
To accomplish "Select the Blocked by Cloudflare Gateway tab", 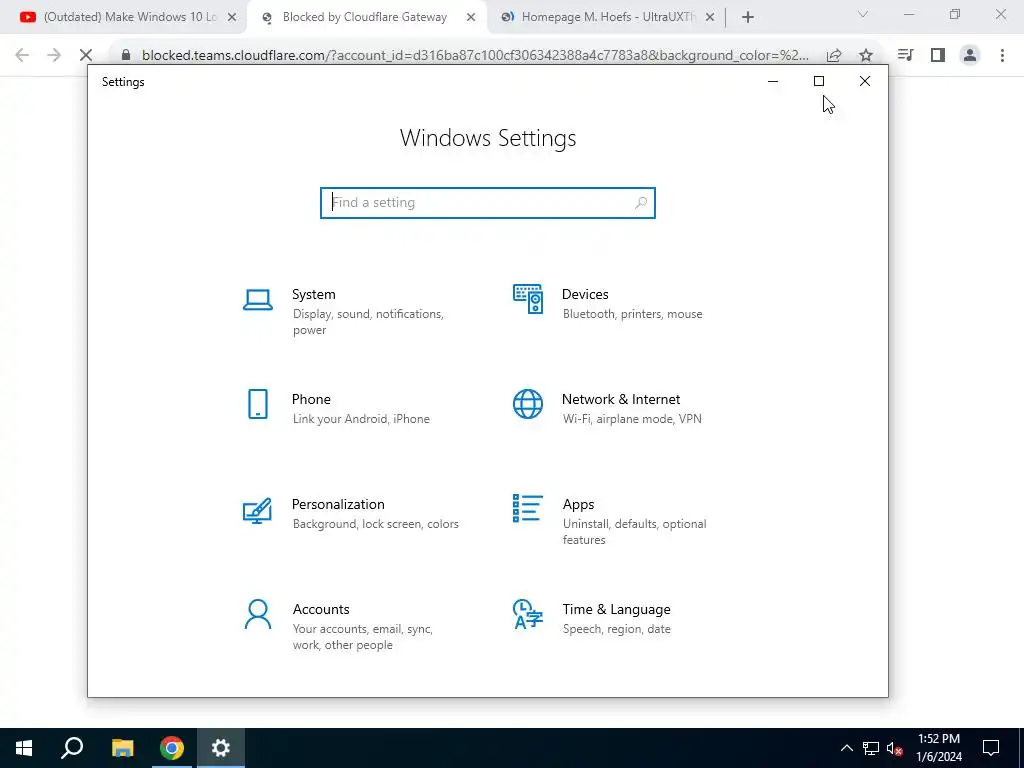I will pyautogui.click(x=364, y=17).
